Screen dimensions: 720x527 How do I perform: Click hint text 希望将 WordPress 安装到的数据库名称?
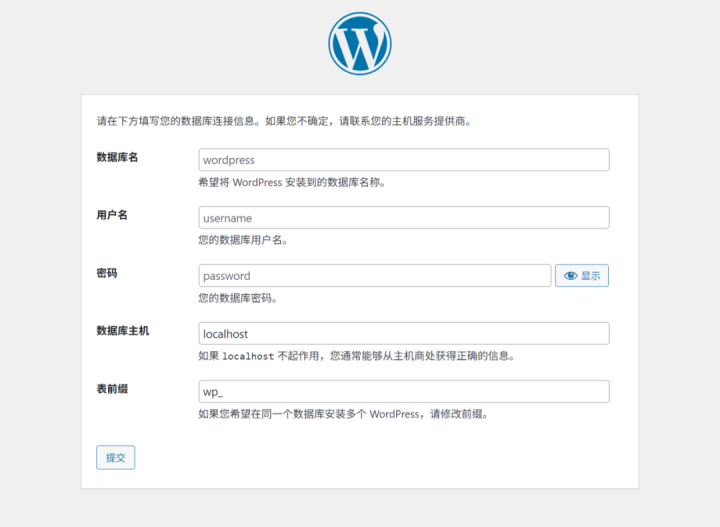pos(292,182)
